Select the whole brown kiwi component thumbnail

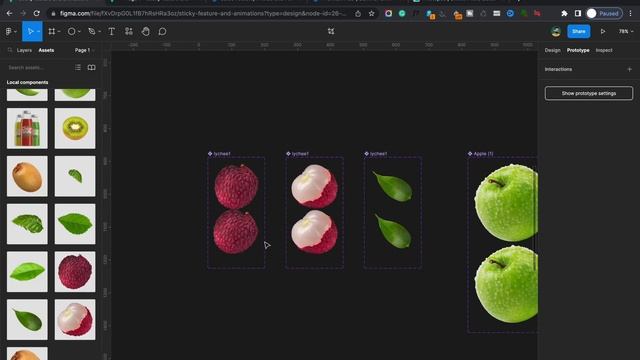click(x=27, y=176)
